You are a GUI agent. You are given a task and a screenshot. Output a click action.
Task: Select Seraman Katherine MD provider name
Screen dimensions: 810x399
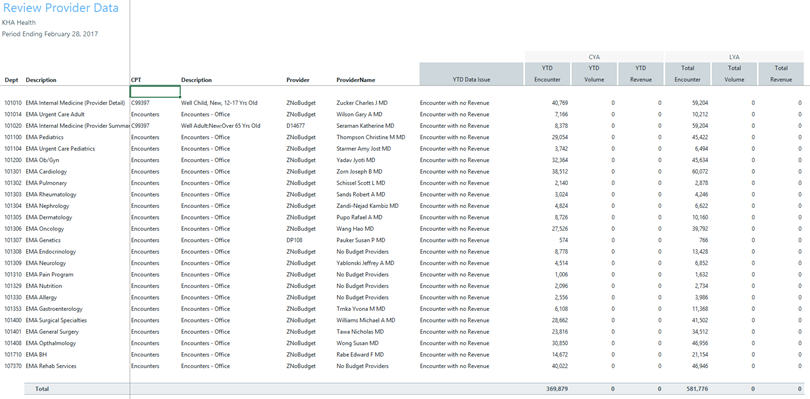pos(365,126)
